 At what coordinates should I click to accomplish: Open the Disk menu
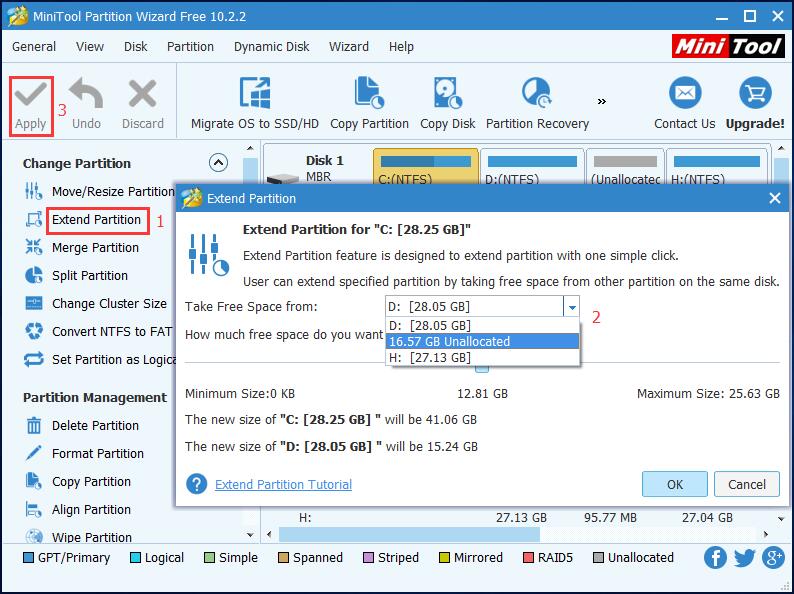(135, 47)
